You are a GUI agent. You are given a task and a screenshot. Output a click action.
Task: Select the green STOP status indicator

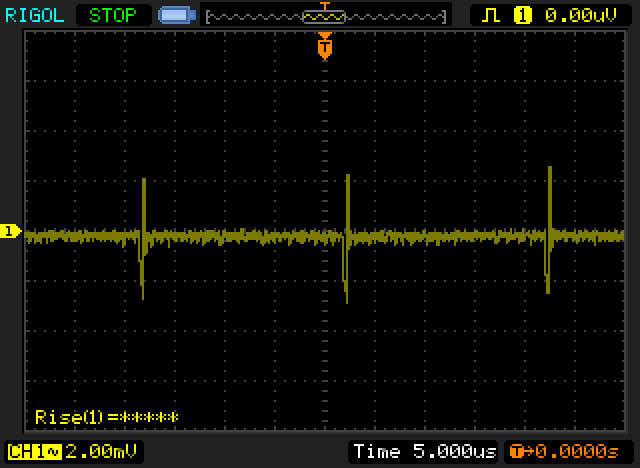click(x=113, y=16)
